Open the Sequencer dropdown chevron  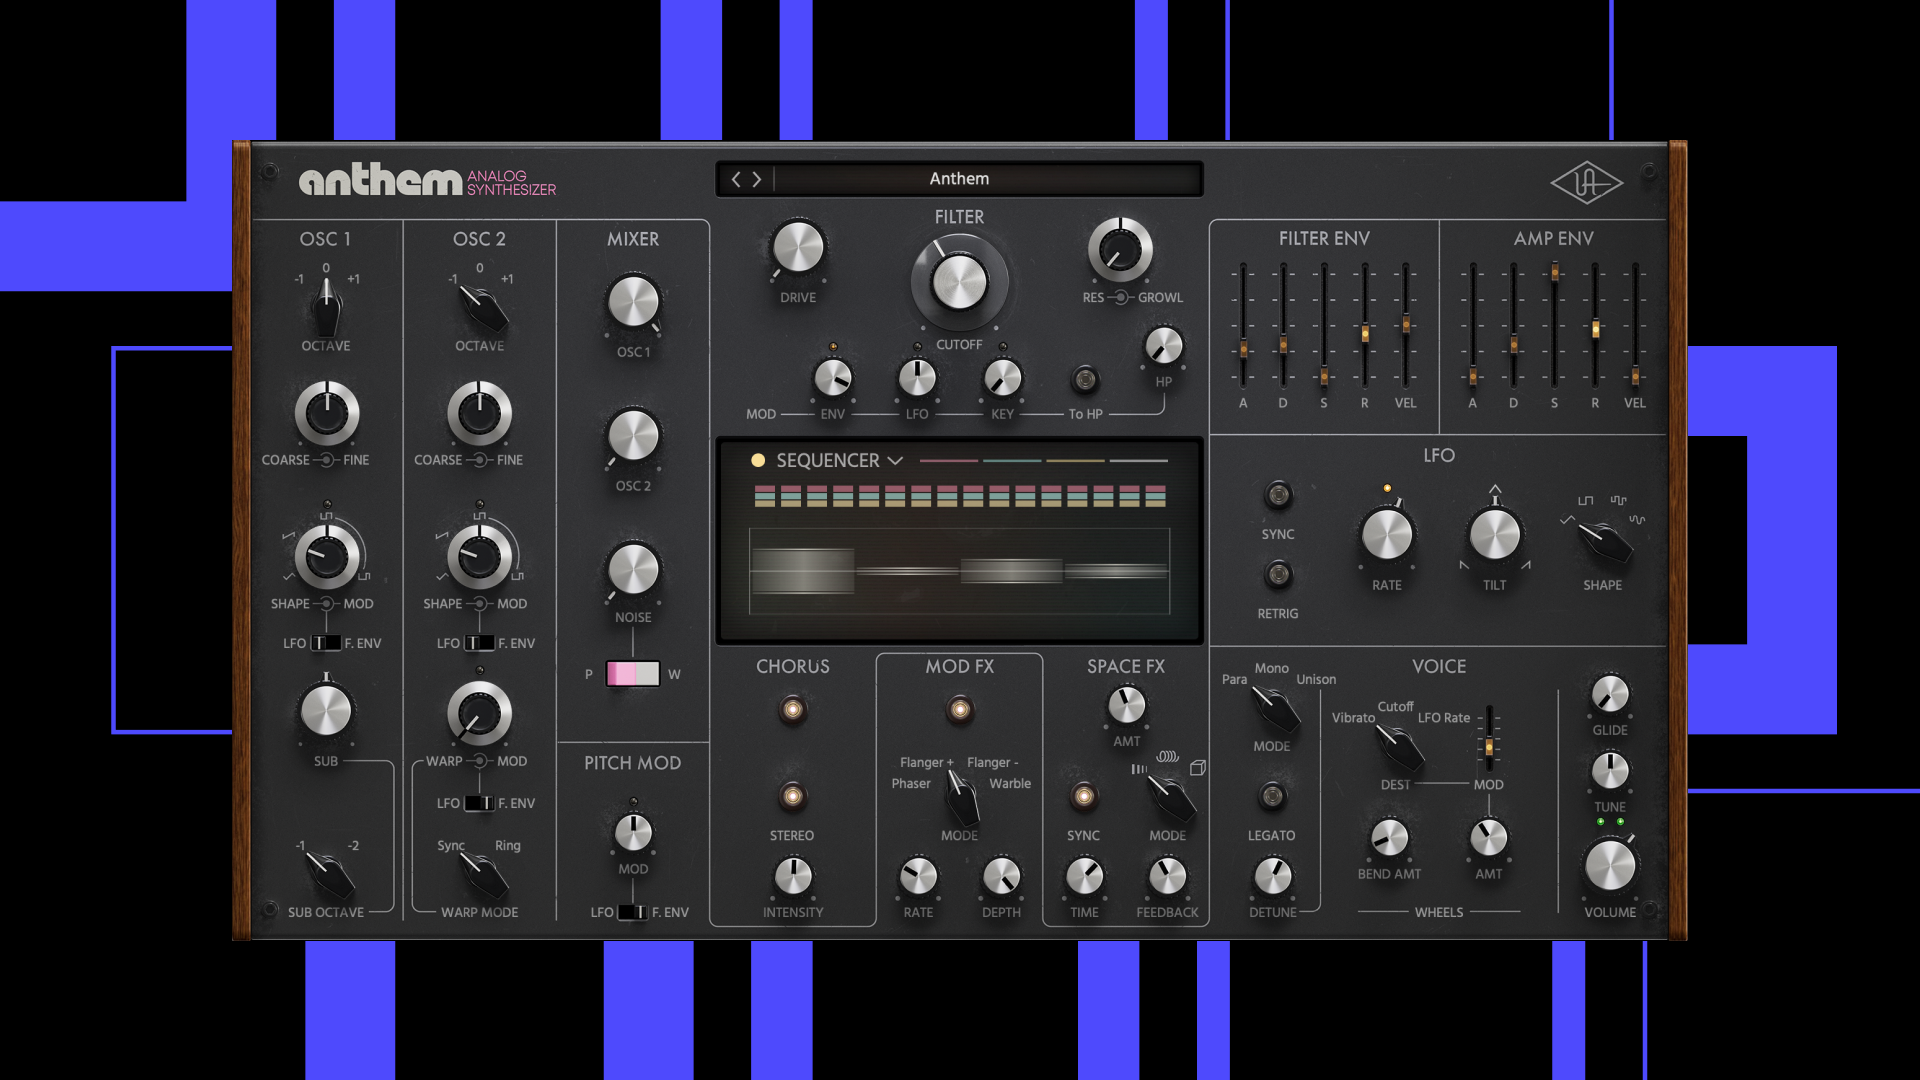(x=895, y=460)
